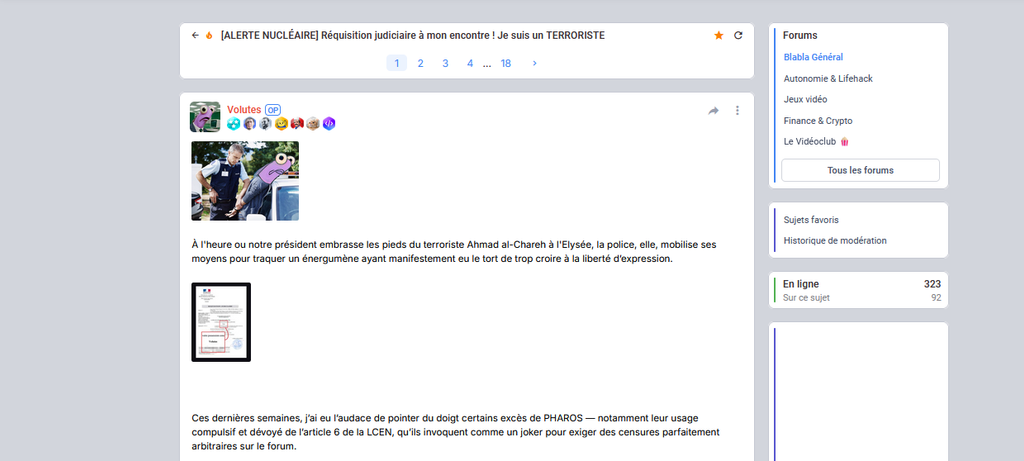This screenshot has width=1024, height=461.
Task: Click the grey bearded-man badge under Volutes
Action: coord(265,123)
